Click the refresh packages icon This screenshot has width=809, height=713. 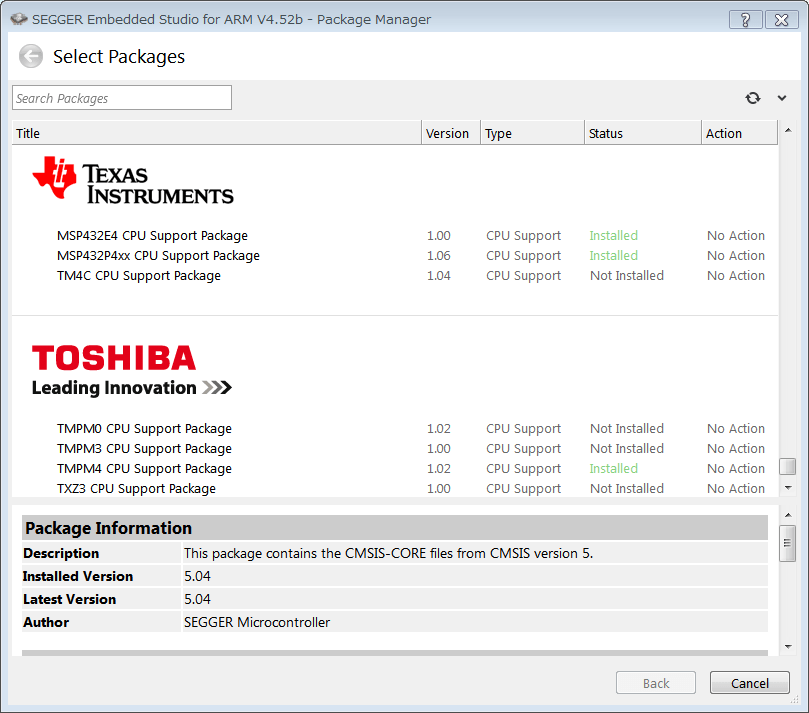click(x=753, y=98)
